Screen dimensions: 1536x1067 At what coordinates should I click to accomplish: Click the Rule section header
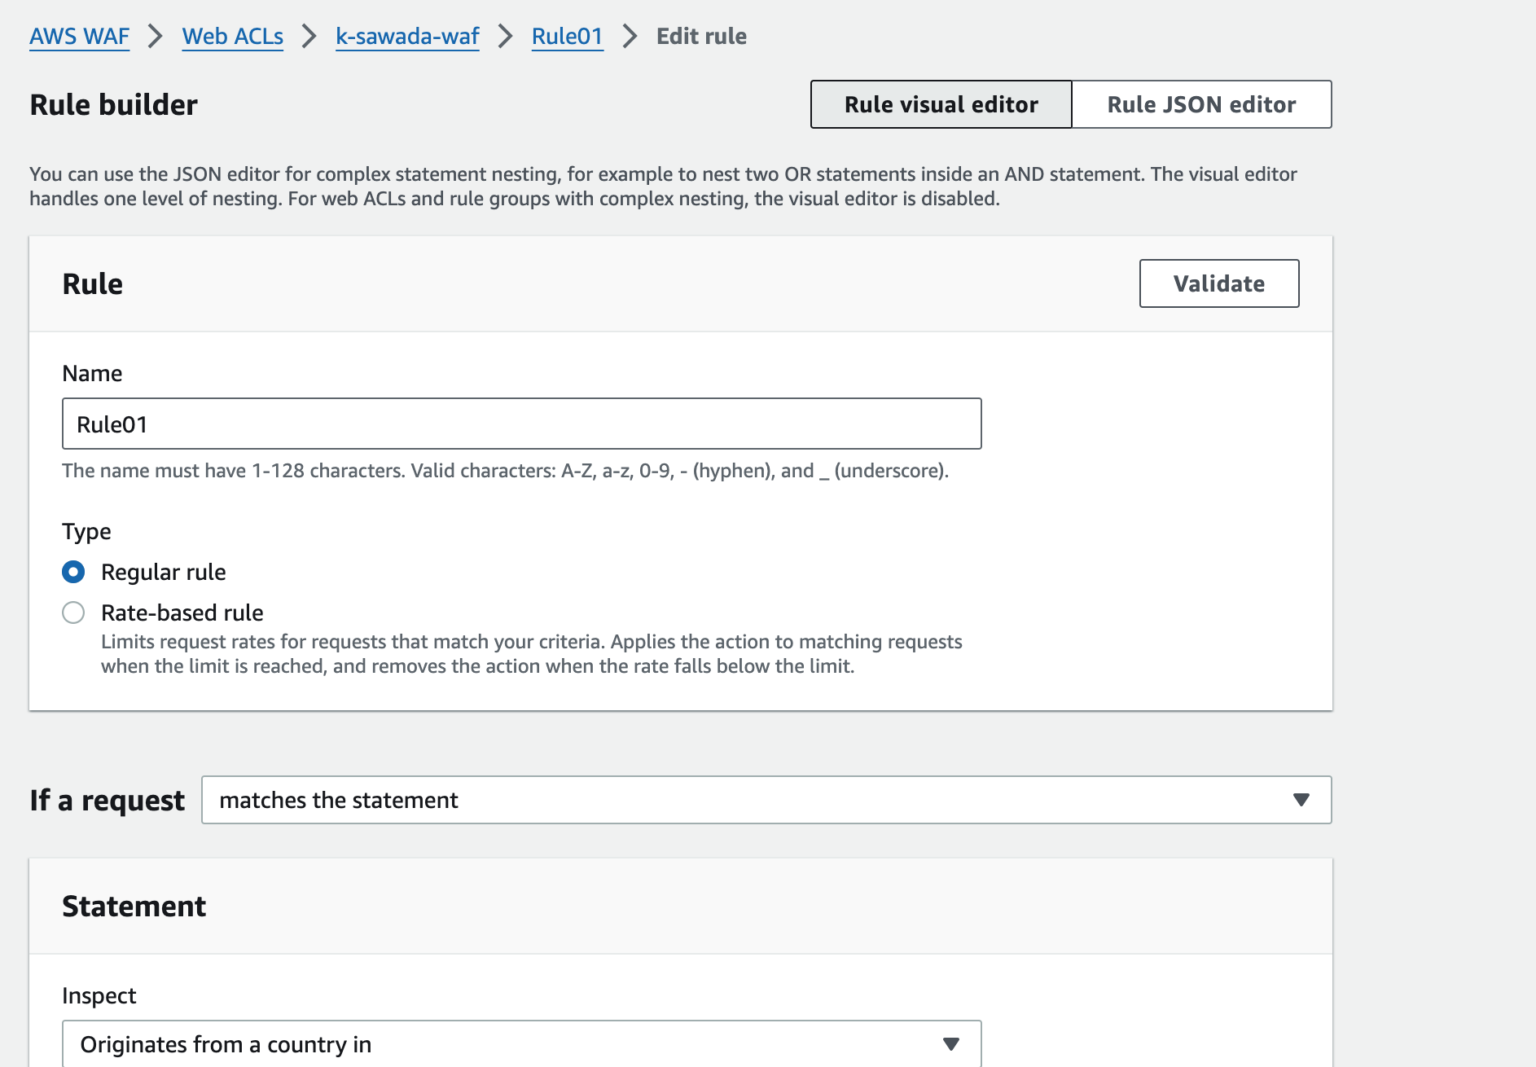point(92,283)
